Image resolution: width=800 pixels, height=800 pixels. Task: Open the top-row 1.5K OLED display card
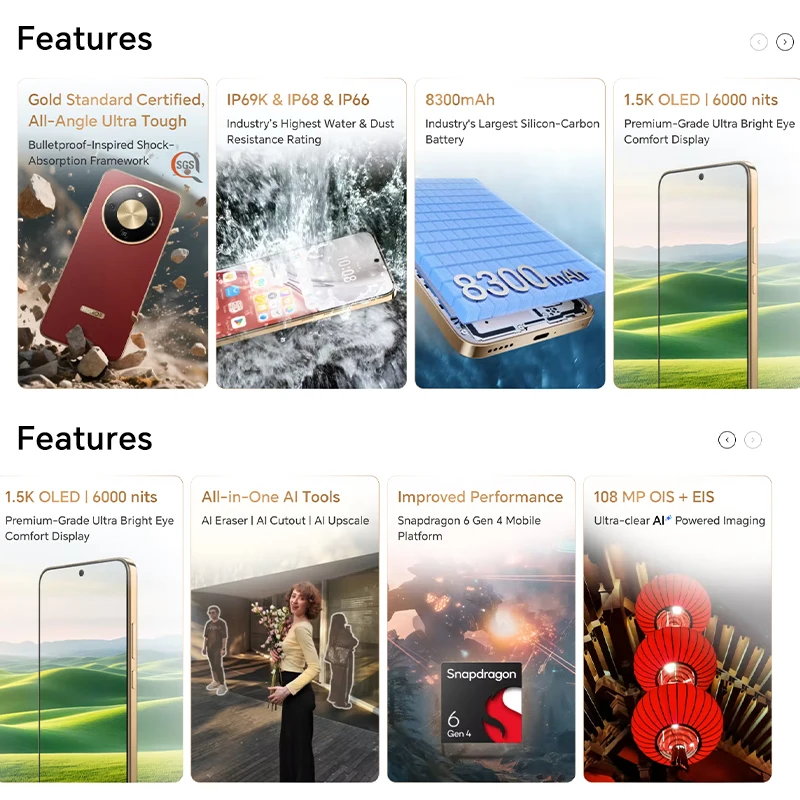[707, 233]
